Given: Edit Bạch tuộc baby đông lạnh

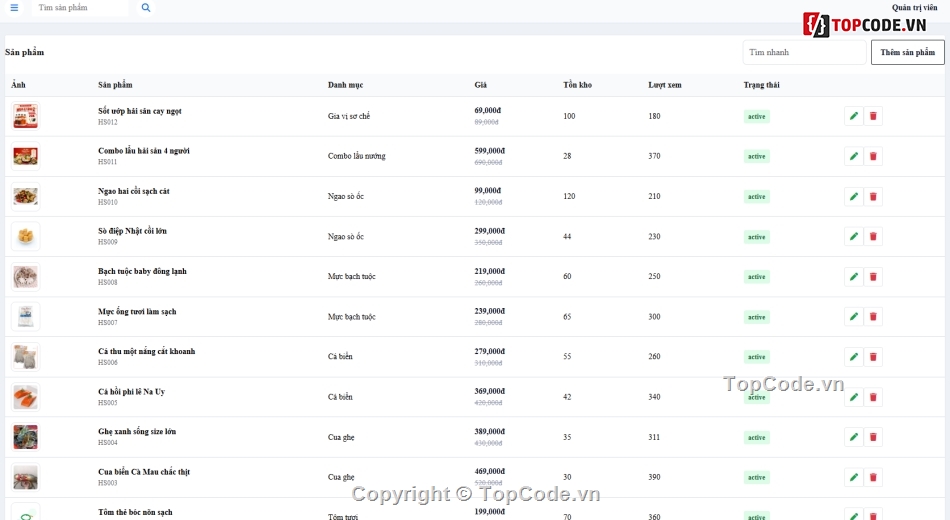Looking at the screenshot, I should [854, 276].
